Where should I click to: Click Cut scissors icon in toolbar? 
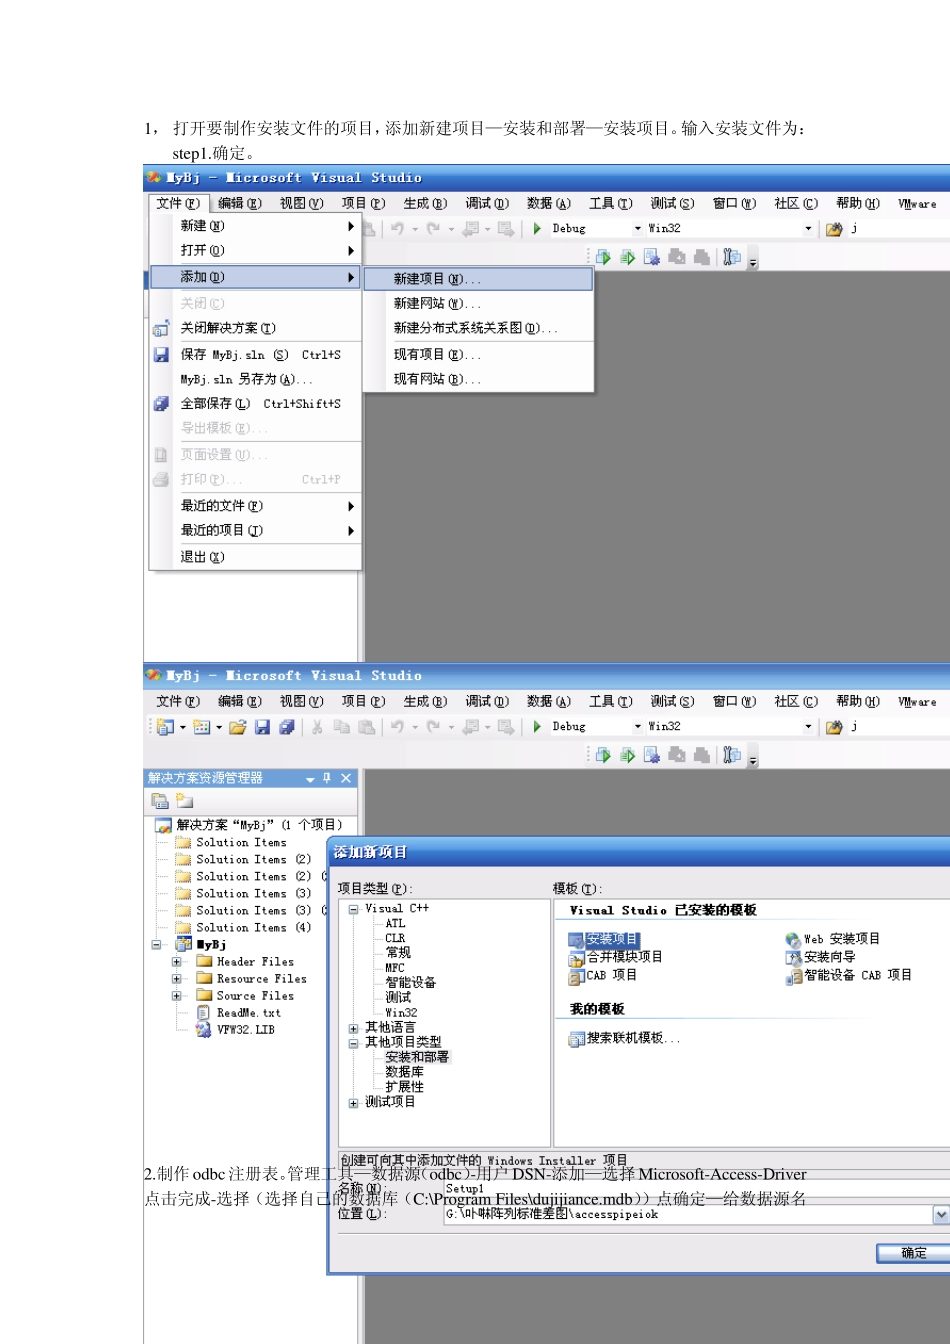click(317, 727)
